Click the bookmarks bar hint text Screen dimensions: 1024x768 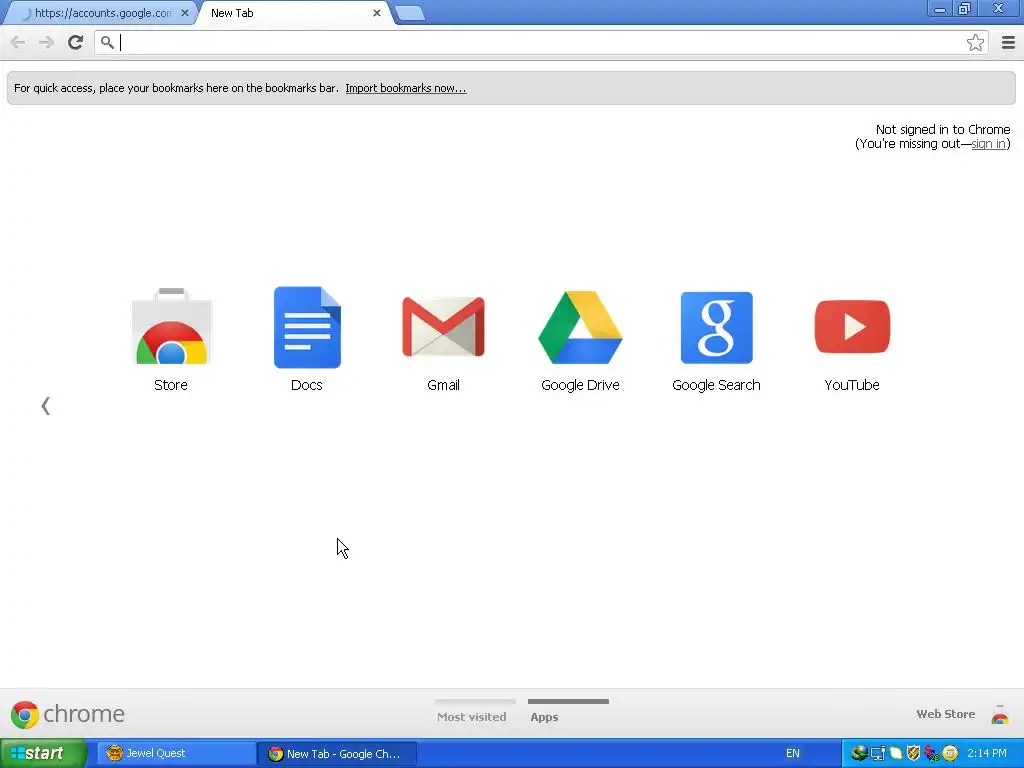(176, 88)
